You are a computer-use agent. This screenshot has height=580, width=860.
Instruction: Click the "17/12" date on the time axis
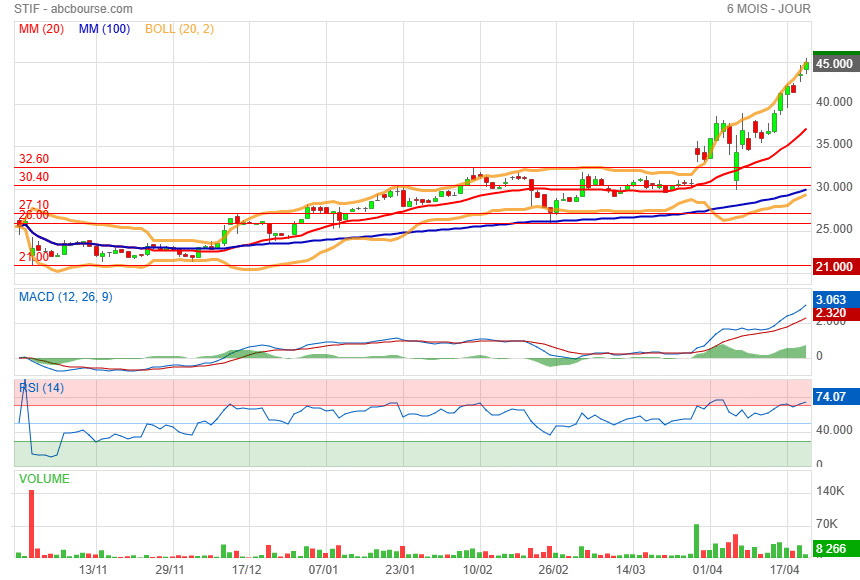click(247, 570)
